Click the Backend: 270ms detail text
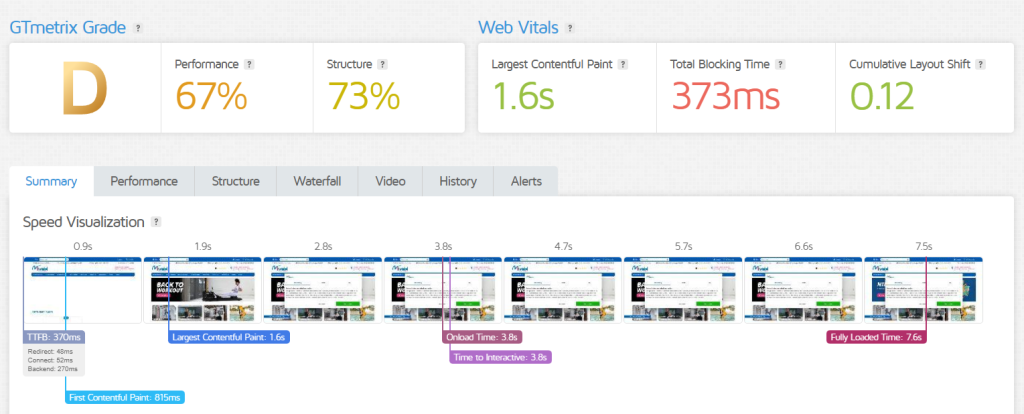1024x414 pixels. (x=52, y=369)
